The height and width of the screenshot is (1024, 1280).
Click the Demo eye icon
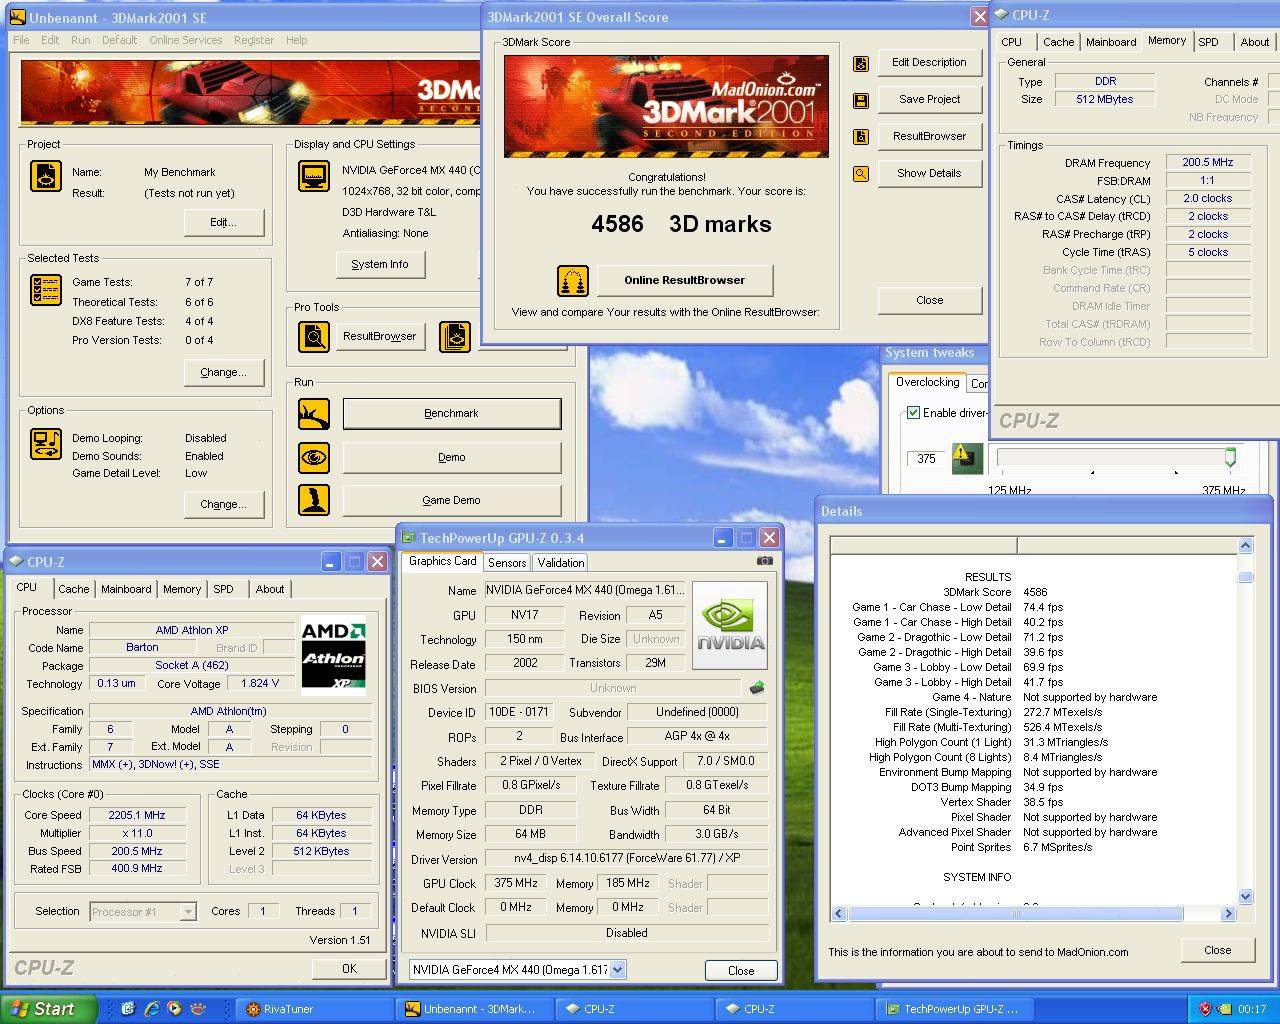coord(314,457)
